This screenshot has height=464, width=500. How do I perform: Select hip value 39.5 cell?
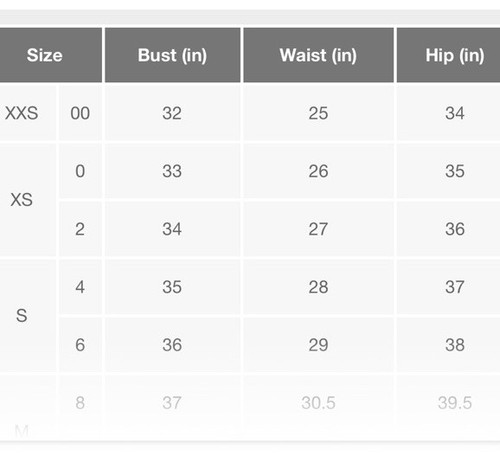click(448, 403)
